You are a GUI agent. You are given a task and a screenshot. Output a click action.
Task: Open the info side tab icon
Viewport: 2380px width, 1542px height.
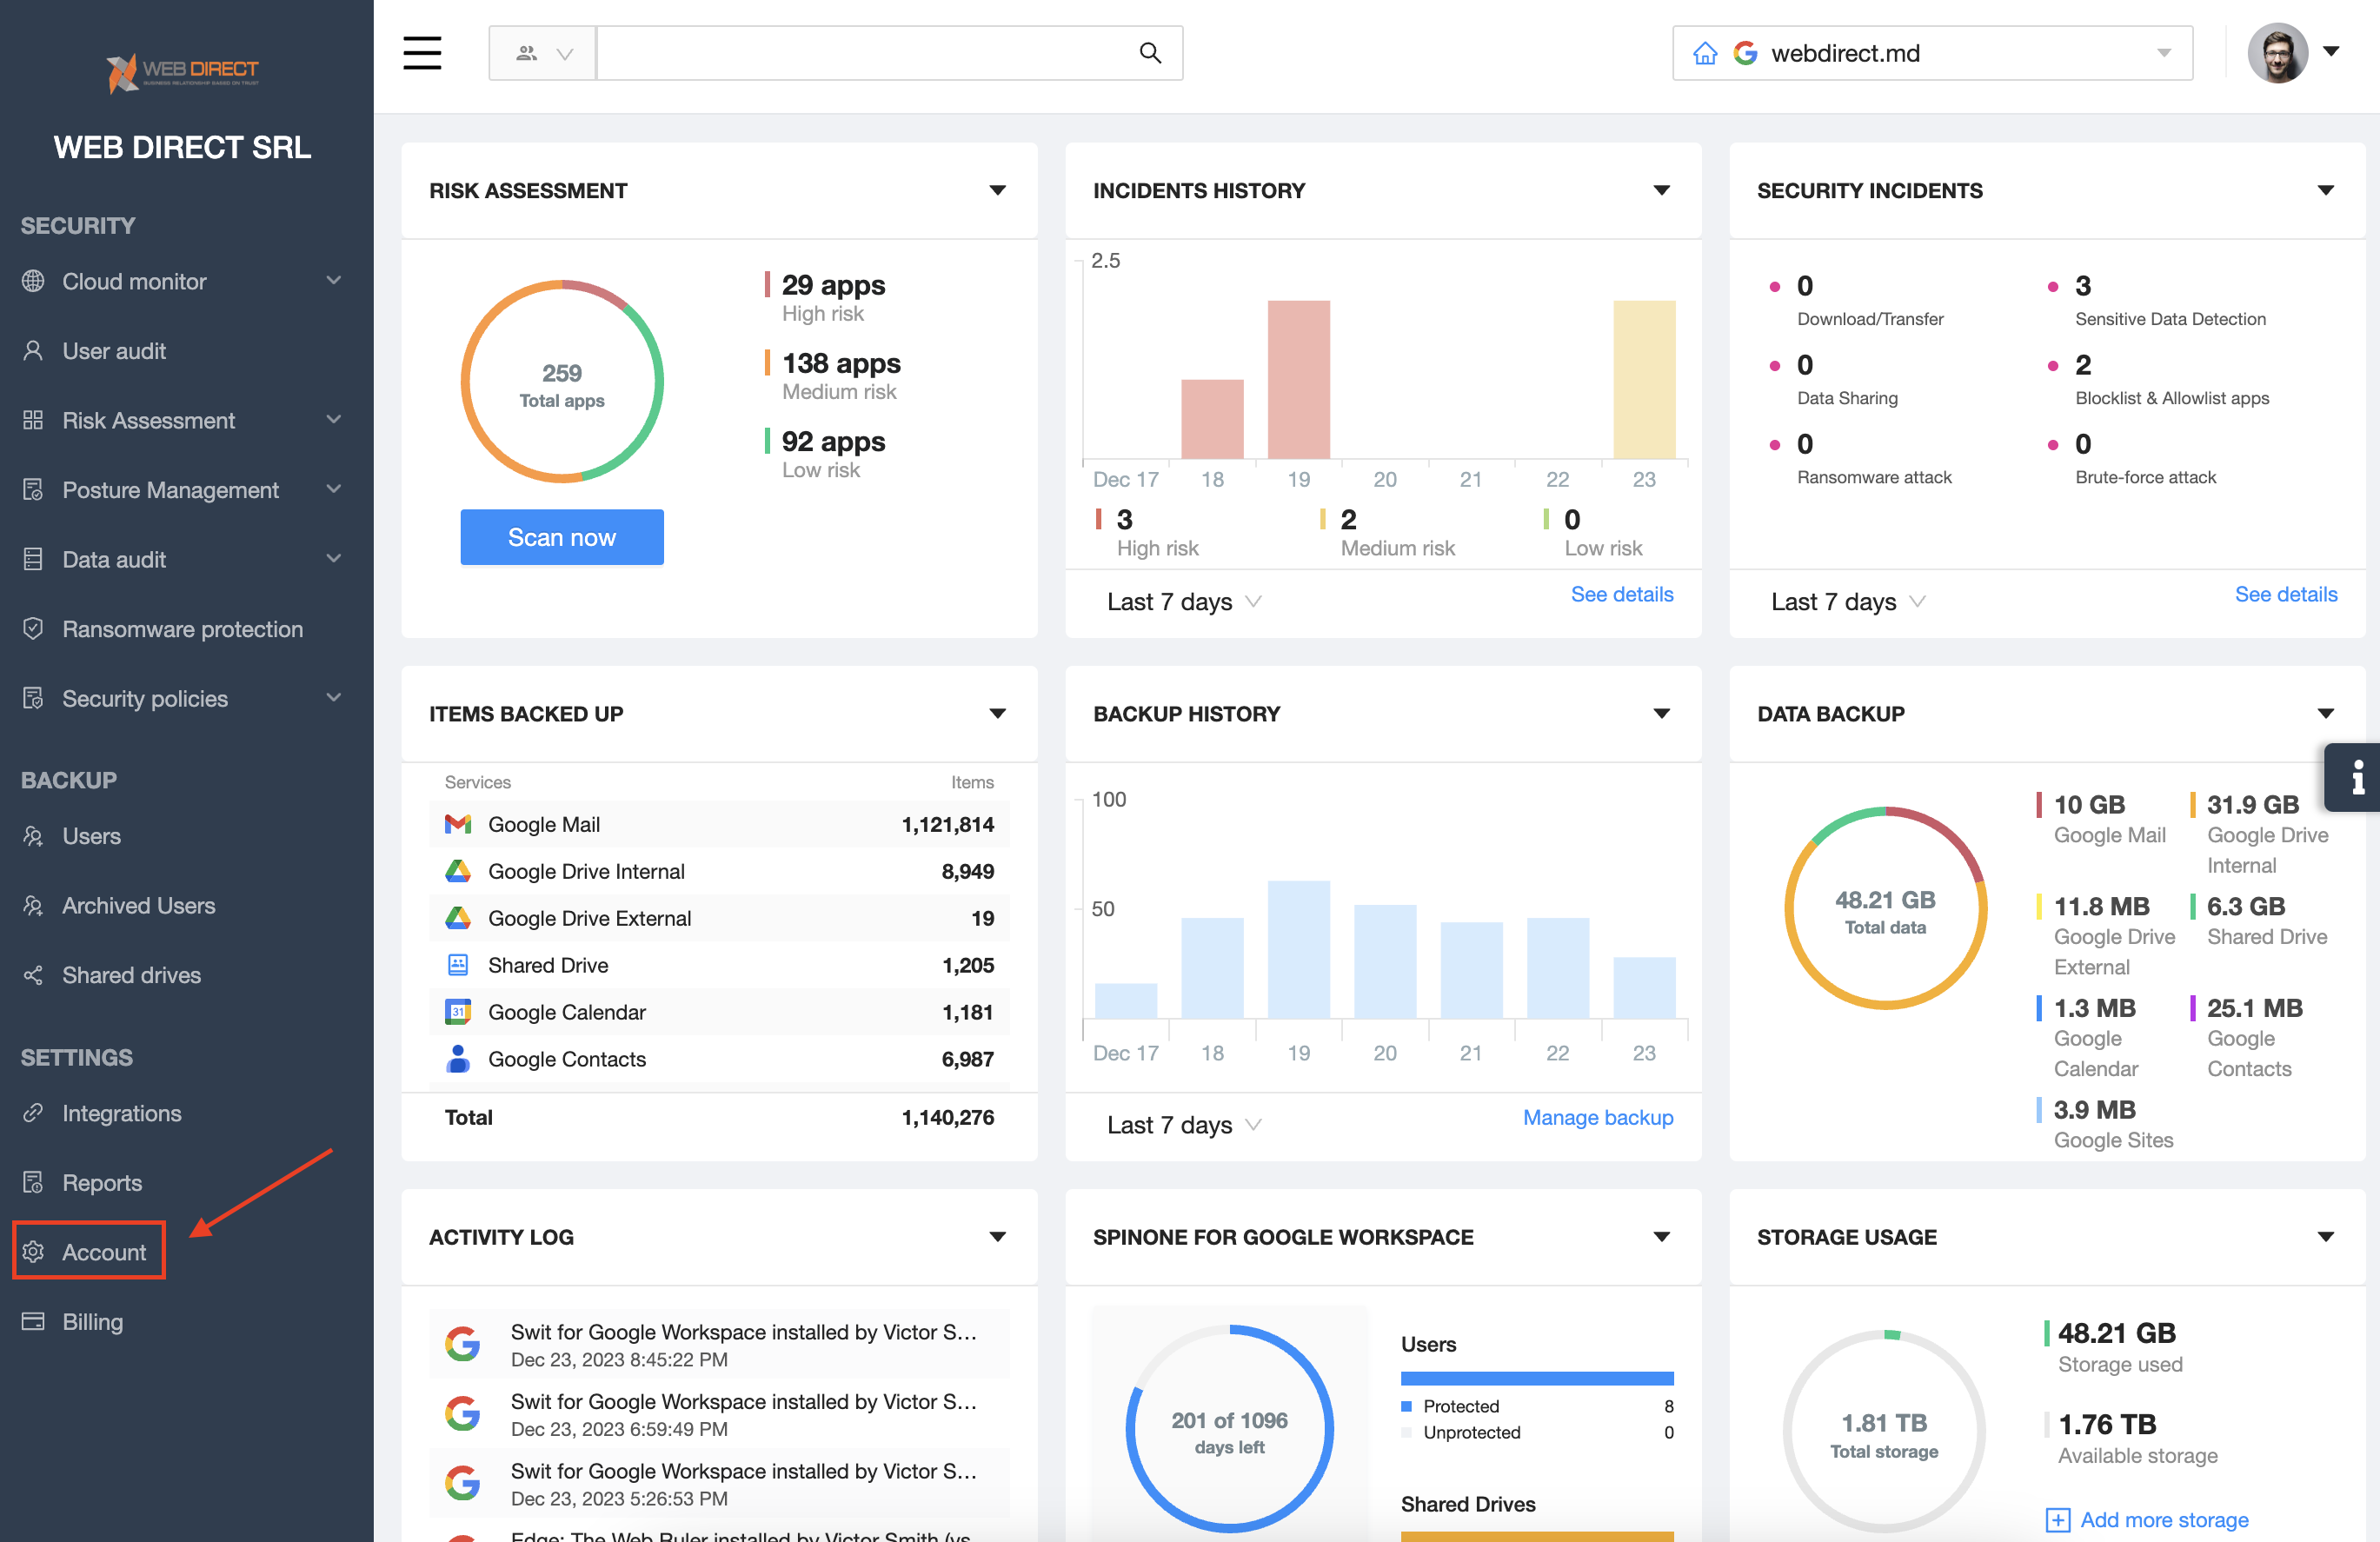tap(2357, 777)
